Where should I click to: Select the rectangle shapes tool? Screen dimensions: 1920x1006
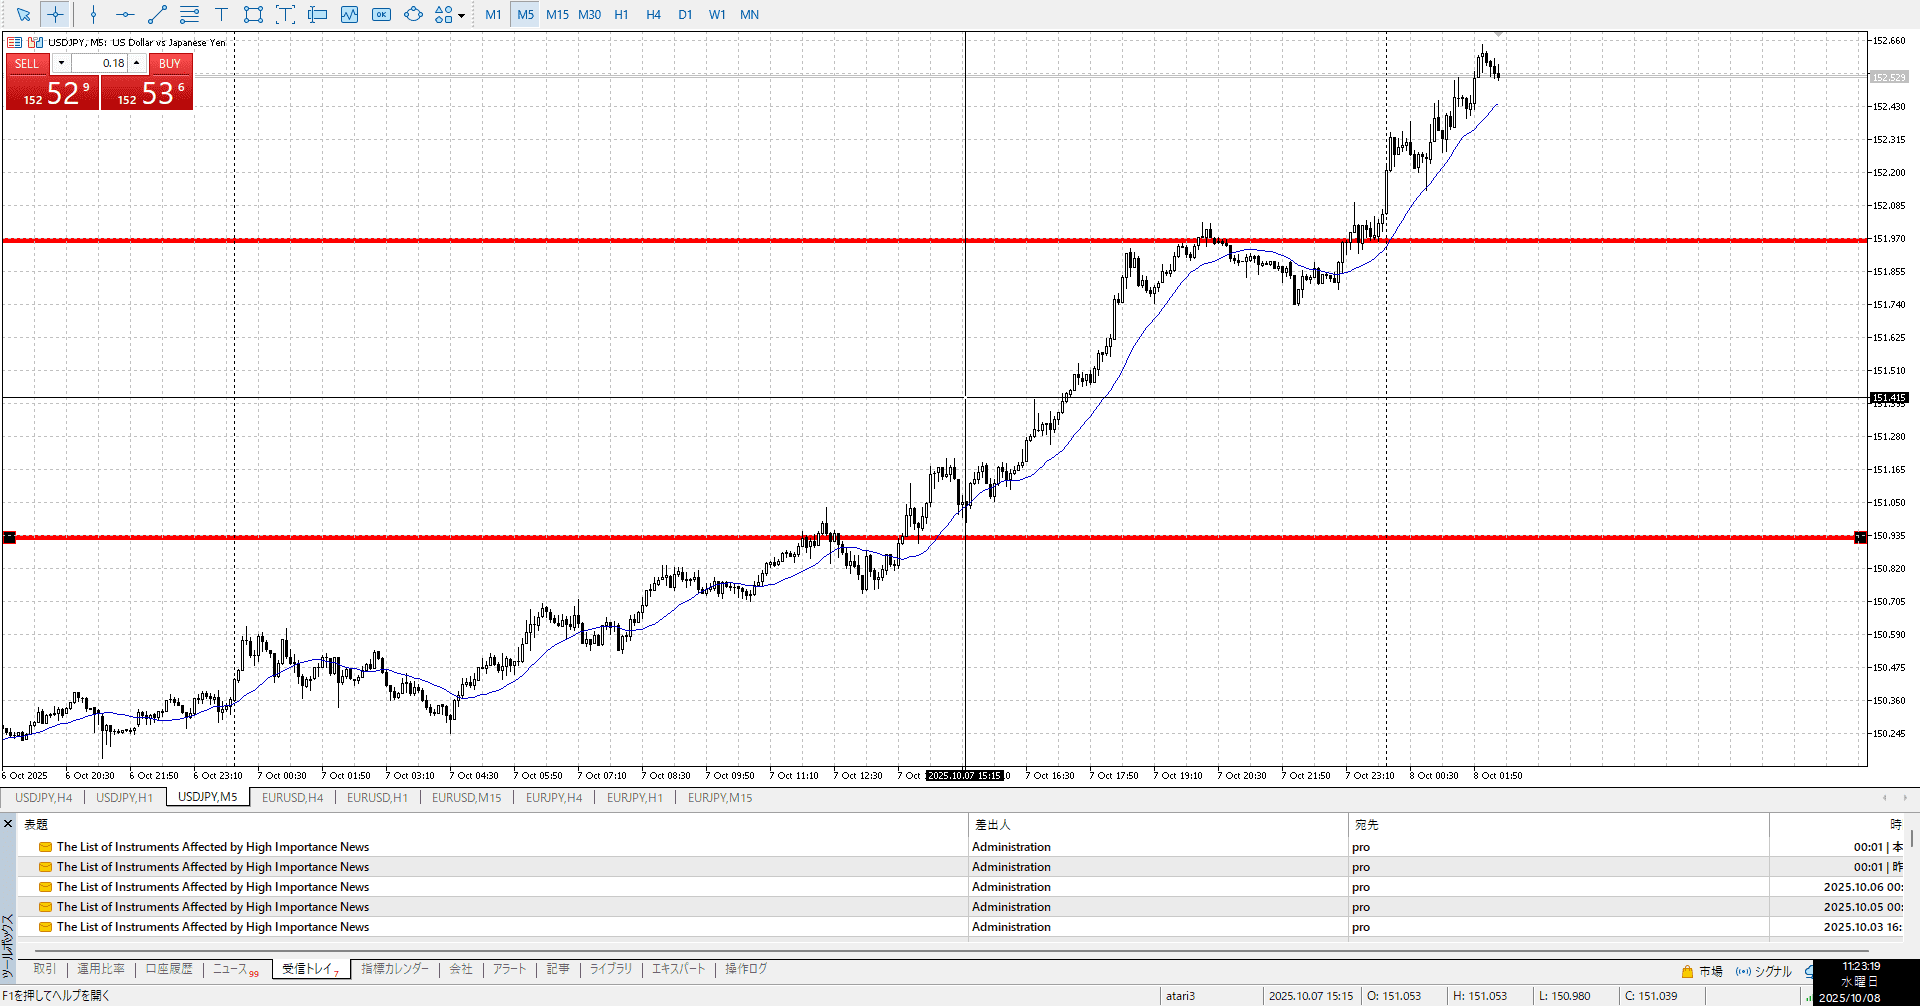point(253,15)
